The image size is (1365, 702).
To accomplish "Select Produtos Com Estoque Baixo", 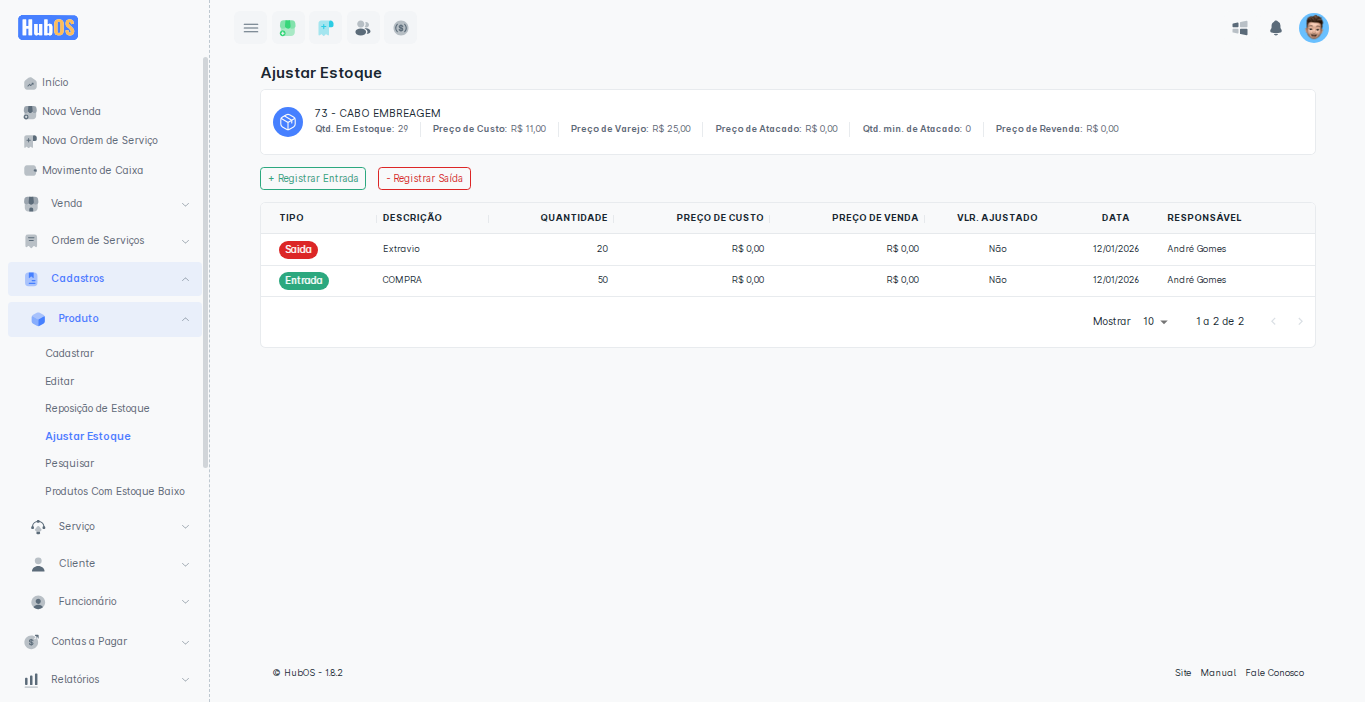I will pyautogui.click(x=114, y=492).
